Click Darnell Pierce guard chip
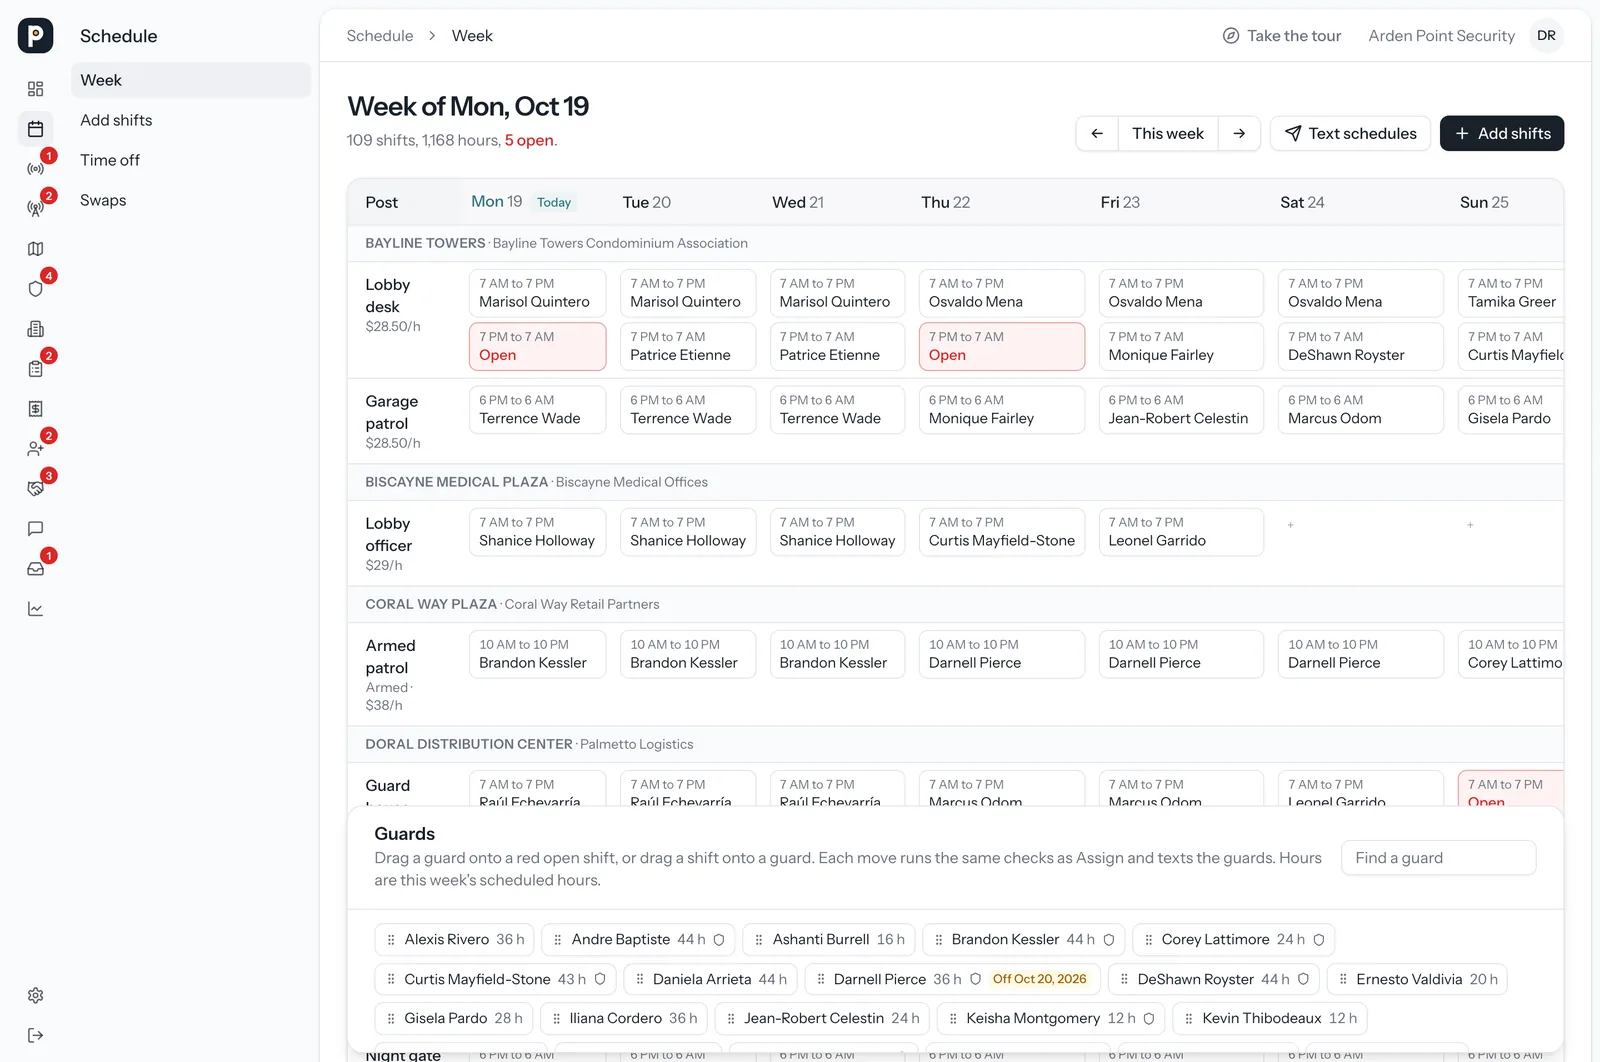This screenshot has height=1062, width=1600. [953, 979]
